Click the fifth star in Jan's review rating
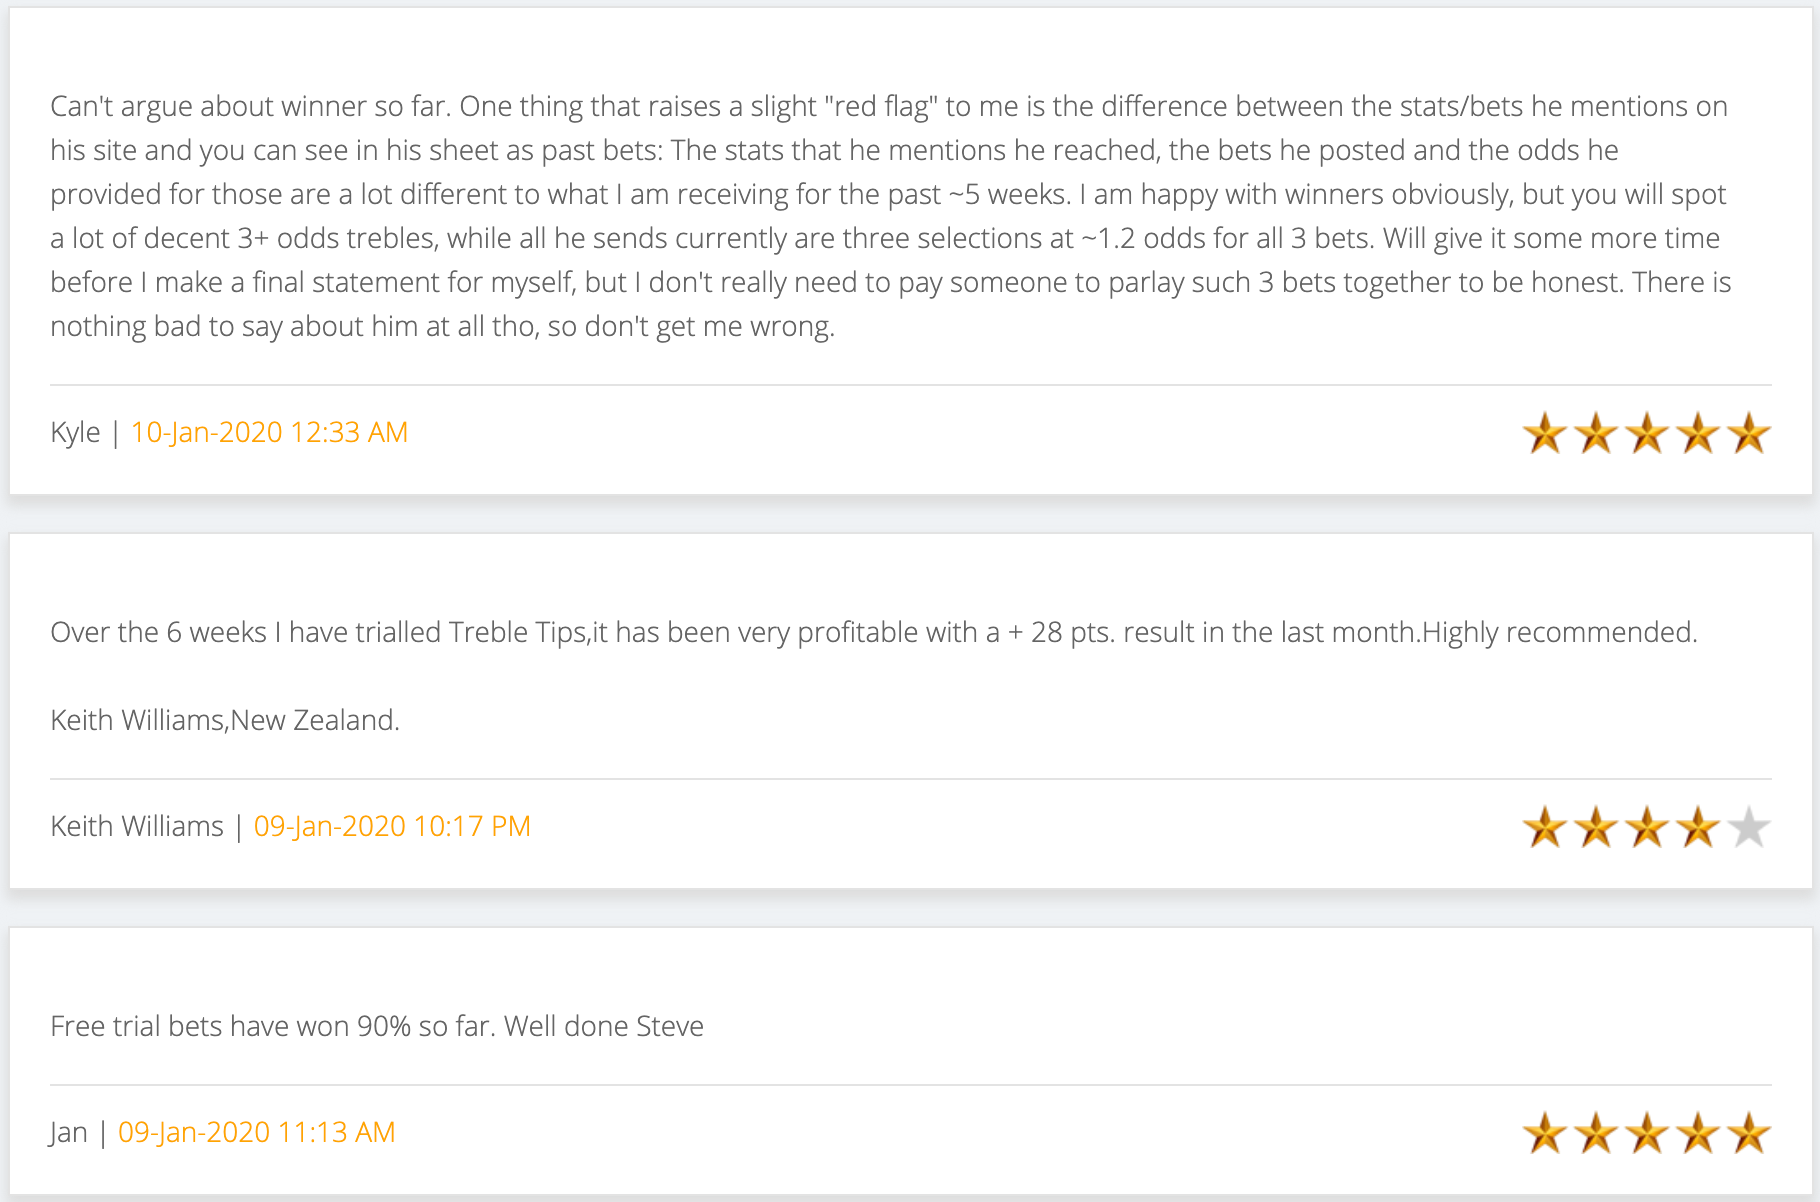 [1749, 1133]
